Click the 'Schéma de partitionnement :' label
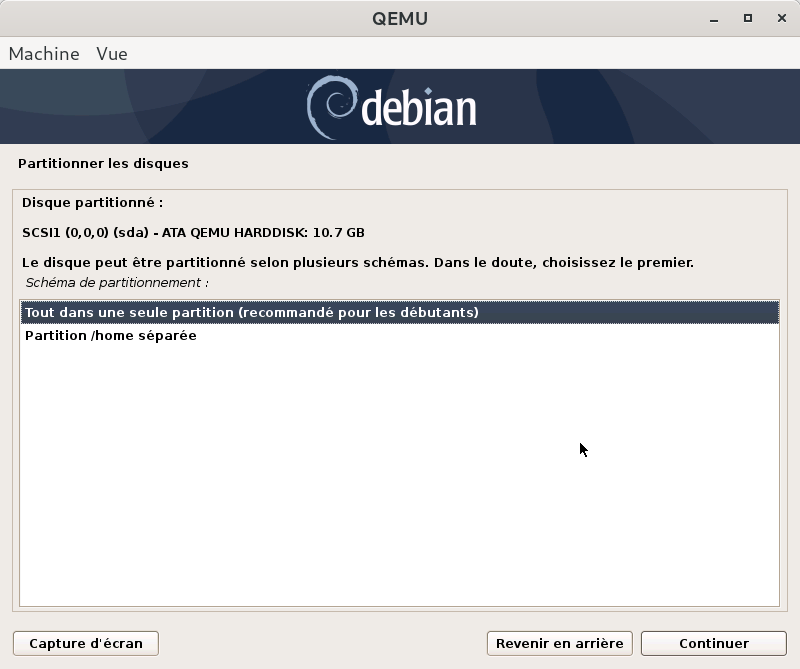Viewport: 800px width, 669px height. (117, 283)
